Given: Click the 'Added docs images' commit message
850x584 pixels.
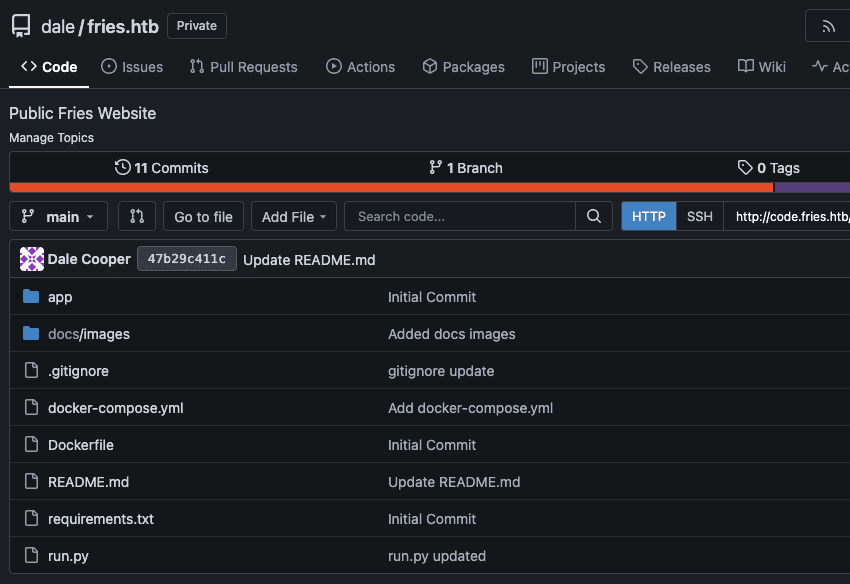Looking at the screenshot, I should click(452, 334).
